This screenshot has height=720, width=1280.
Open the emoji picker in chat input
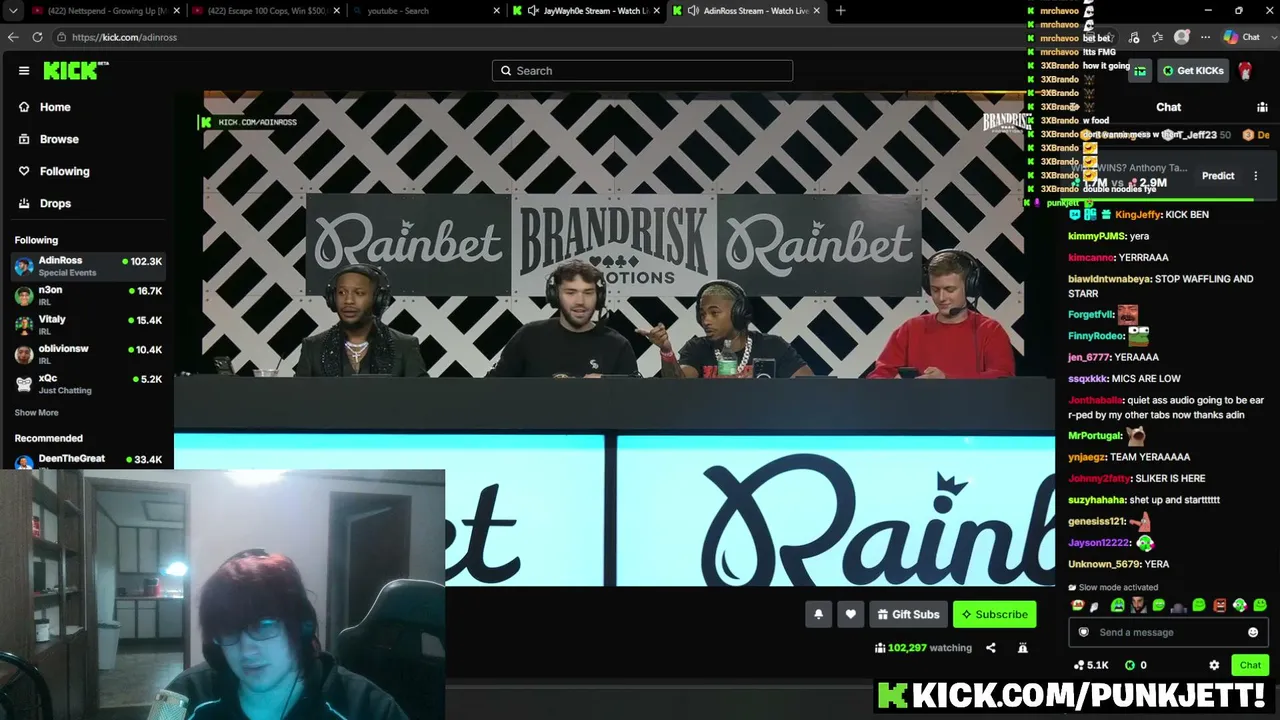pyautogui.click(x=1253, y=632)
